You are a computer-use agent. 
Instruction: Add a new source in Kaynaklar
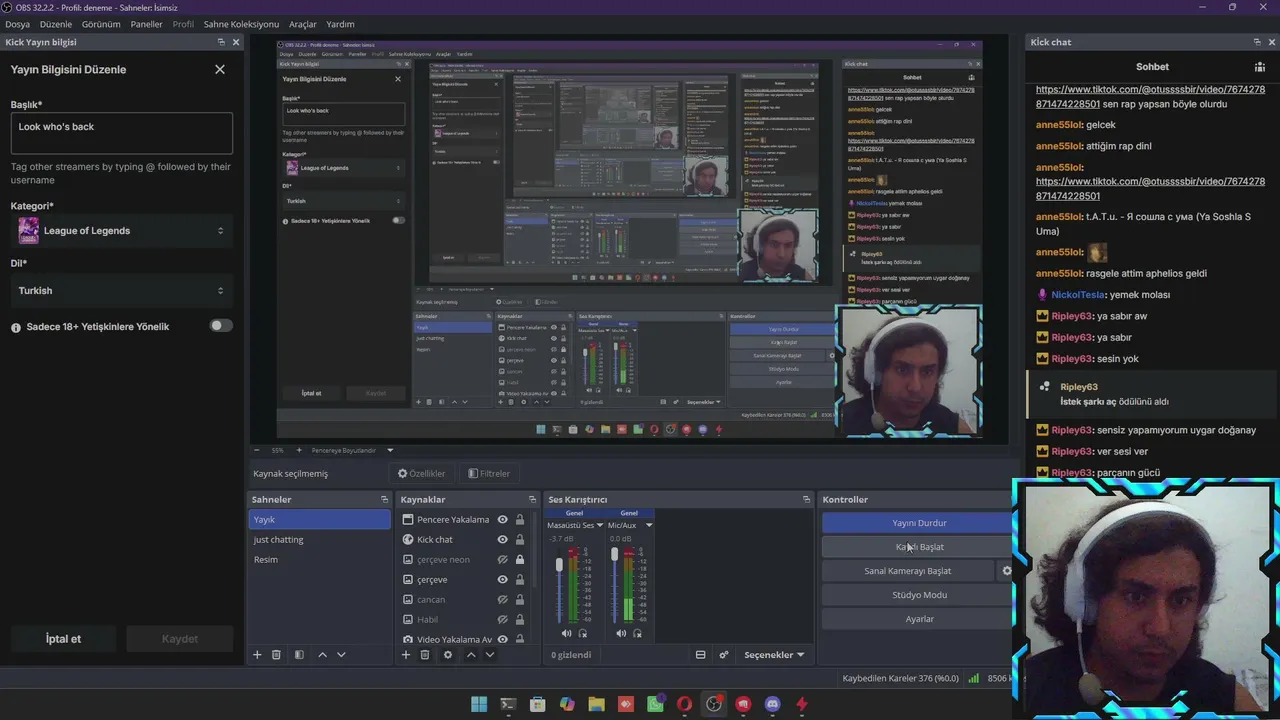(x=405, y=655)
